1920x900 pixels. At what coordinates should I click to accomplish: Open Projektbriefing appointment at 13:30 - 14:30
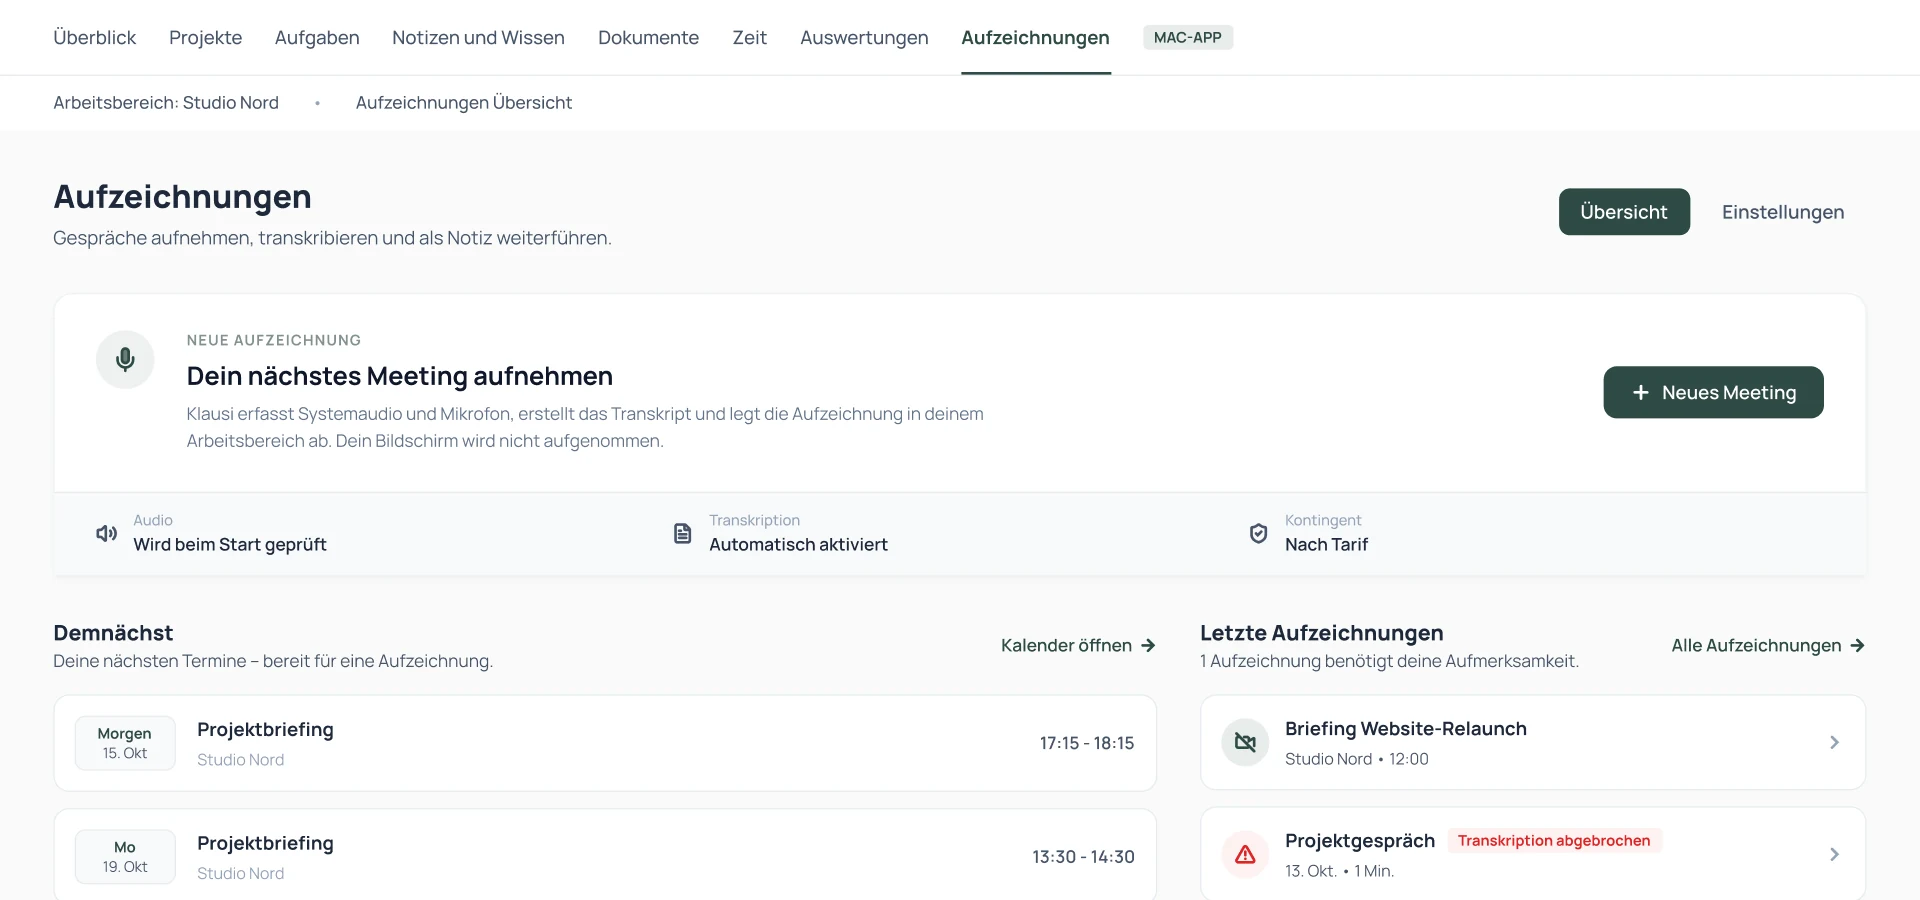pyautogui.click(x=605, y=856)
